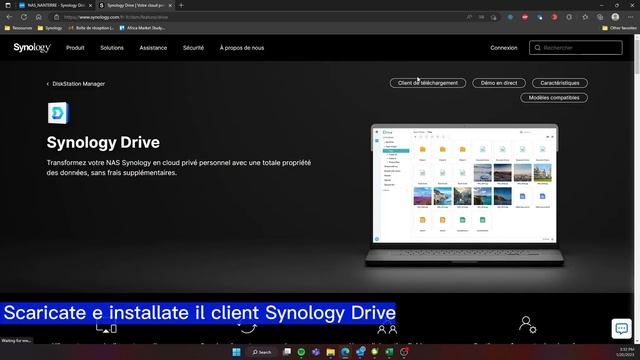Viewport: 640px width, 360px height.
Task: Go back to DiskStation Manager
Action: 76,84
